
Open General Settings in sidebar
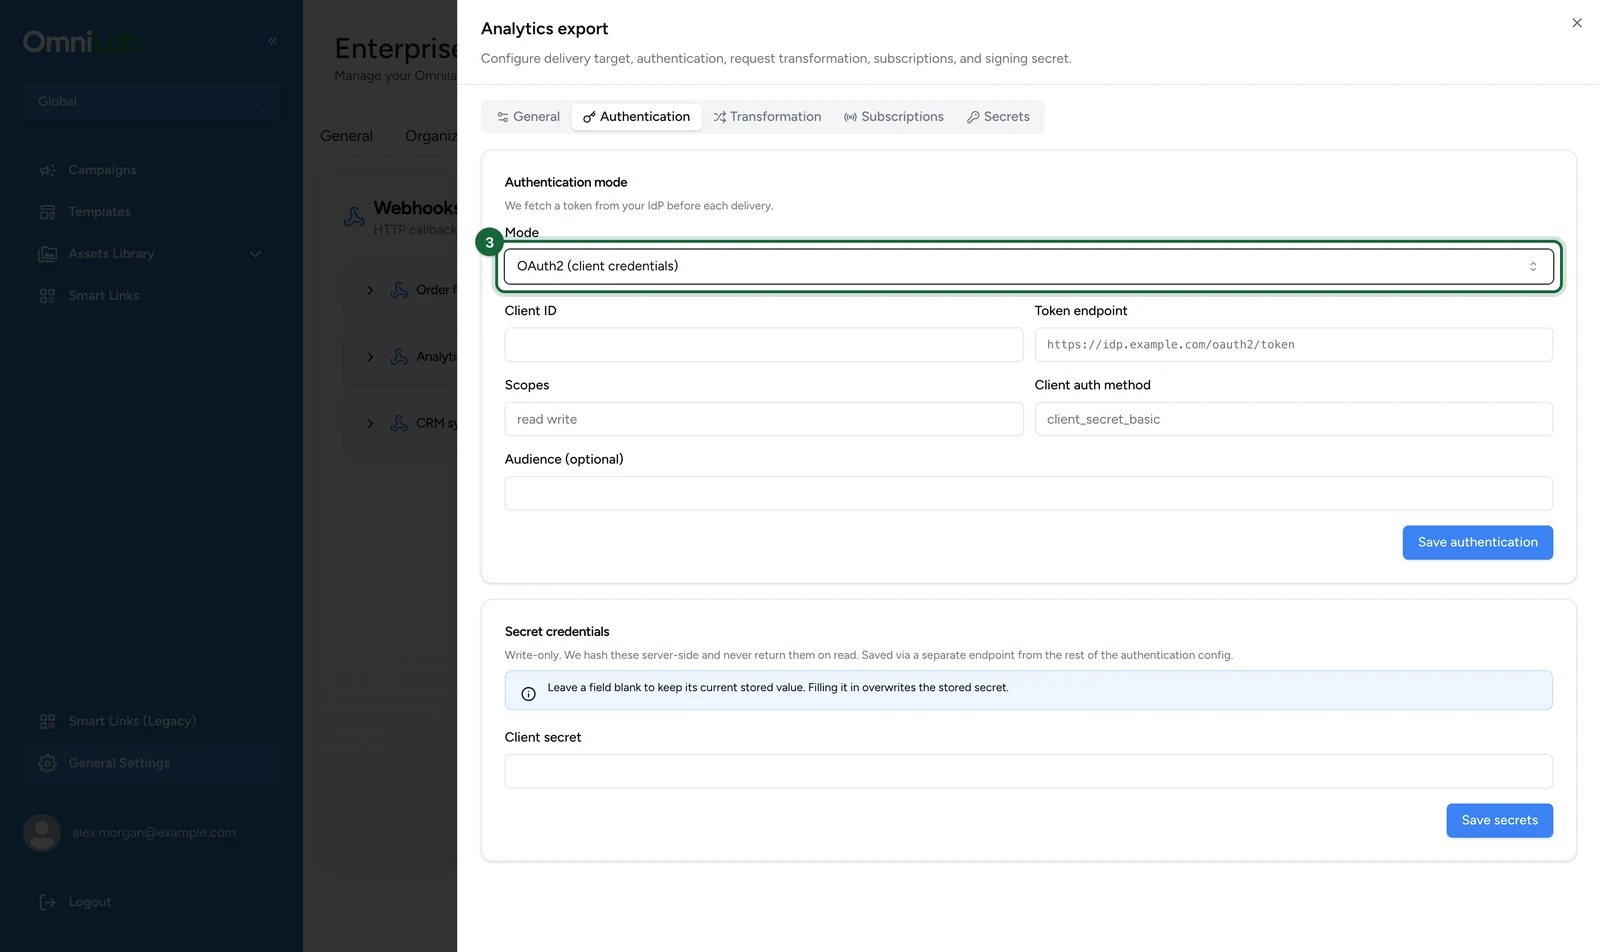(x=151, y=763)
